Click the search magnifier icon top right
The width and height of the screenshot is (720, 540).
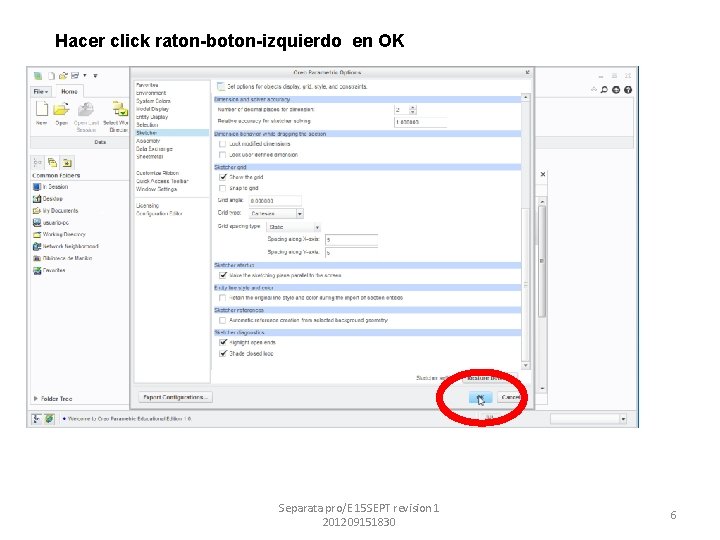tap(604, 90)
